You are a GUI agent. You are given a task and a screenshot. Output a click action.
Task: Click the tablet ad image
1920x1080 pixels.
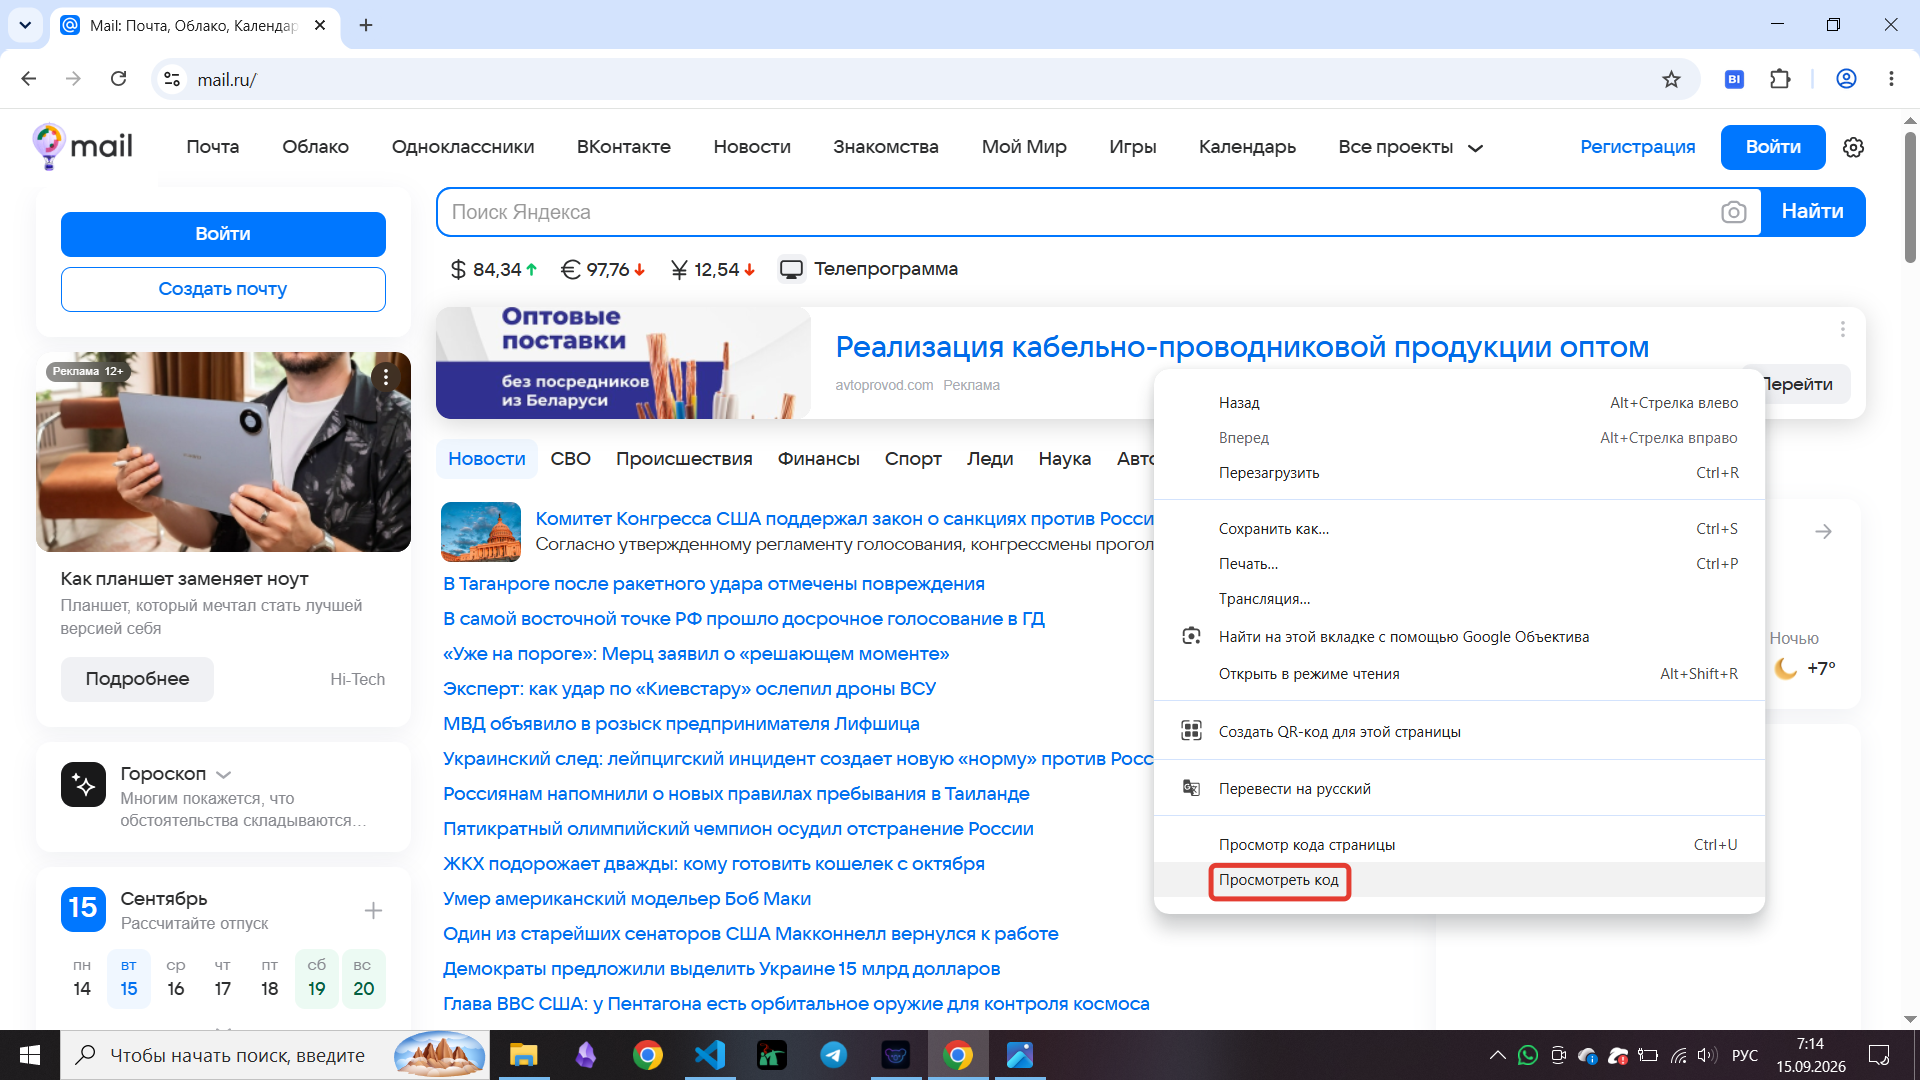pos(223,452)
